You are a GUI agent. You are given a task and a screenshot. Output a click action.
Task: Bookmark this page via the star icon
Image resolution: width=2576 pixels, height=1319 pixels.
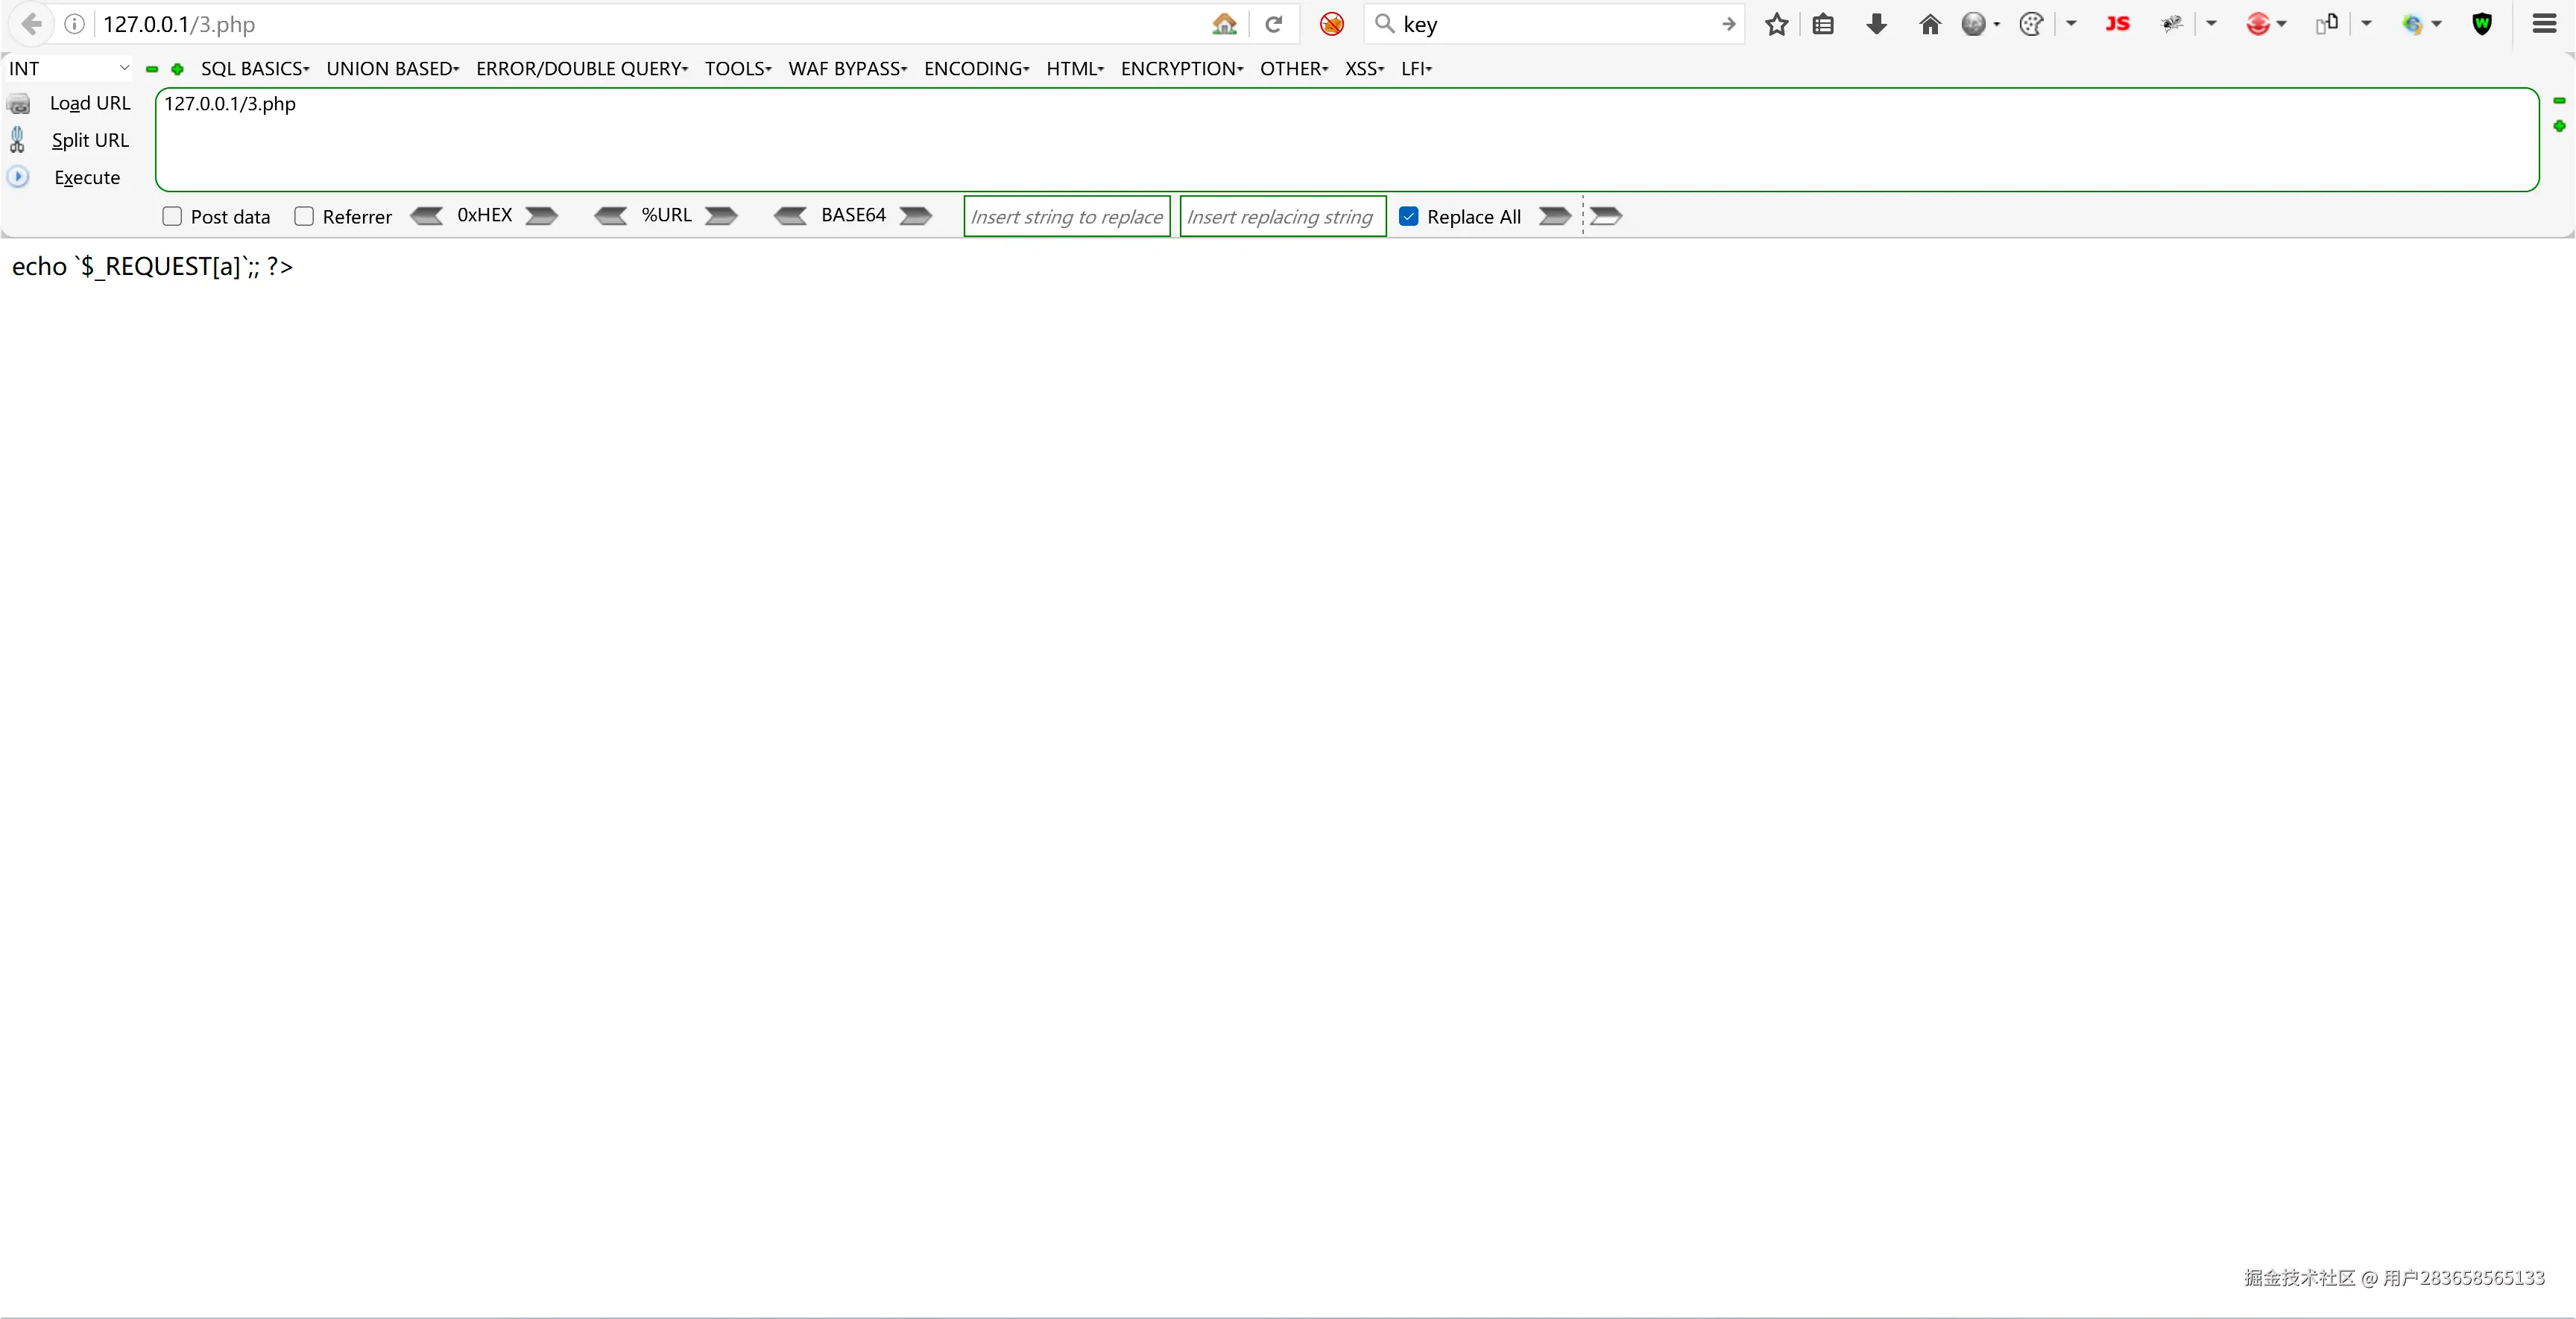click(x=1777, y=24)
